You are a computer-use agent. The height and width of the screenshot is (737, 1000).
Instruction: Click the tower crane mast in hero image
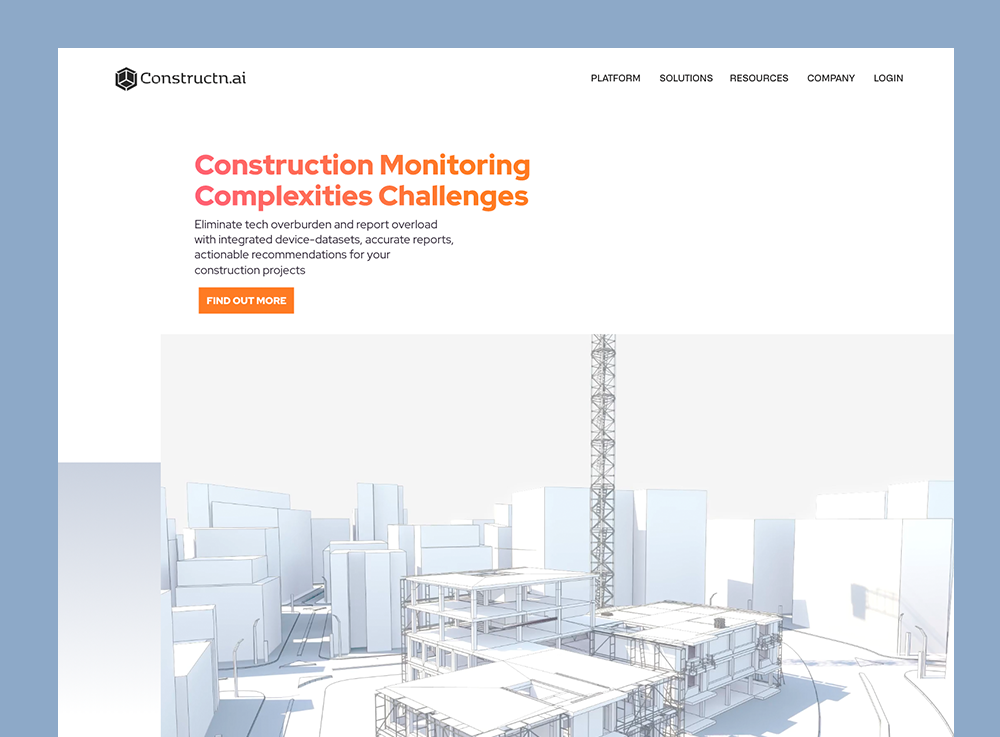[603, 450]
